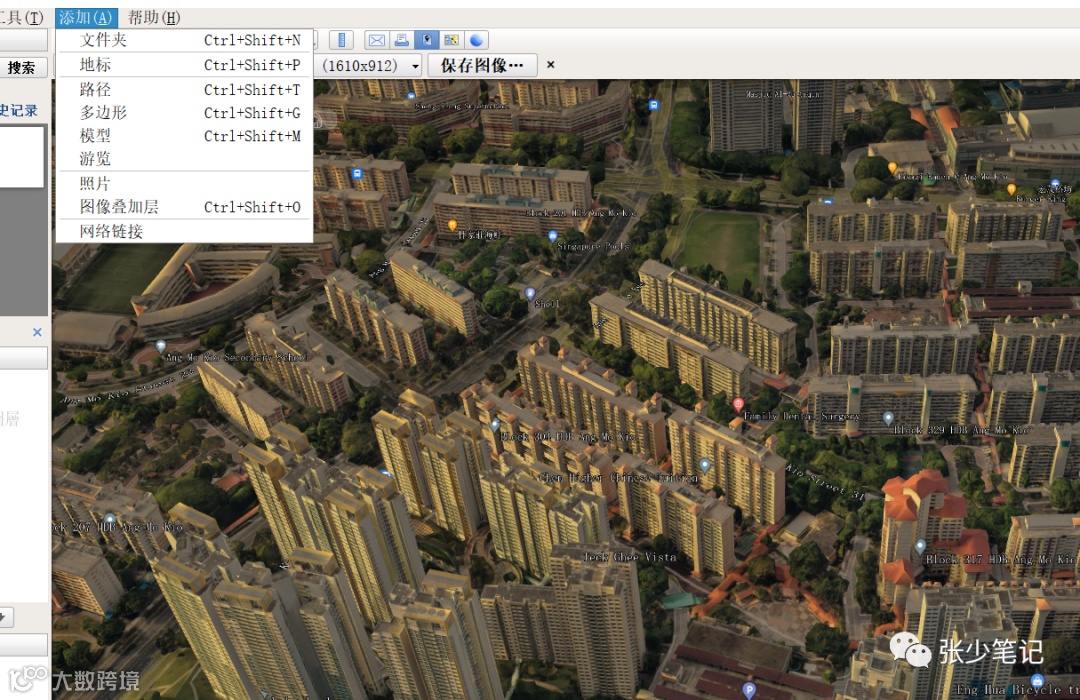Open the 史记录 history link
This screenshot has height=700, width=1080.
(x=19, y=110)
